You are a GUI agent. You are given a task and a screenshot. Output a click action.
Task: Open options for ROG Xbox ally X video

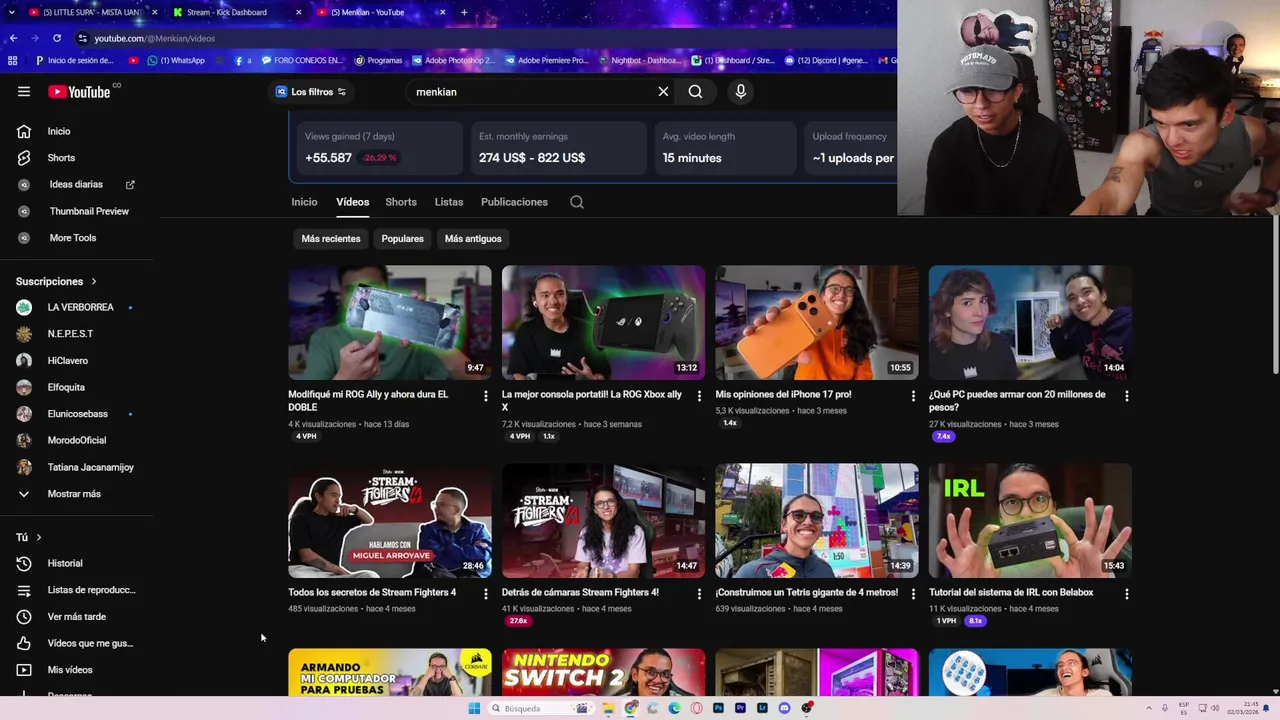(x=699, y=396)
